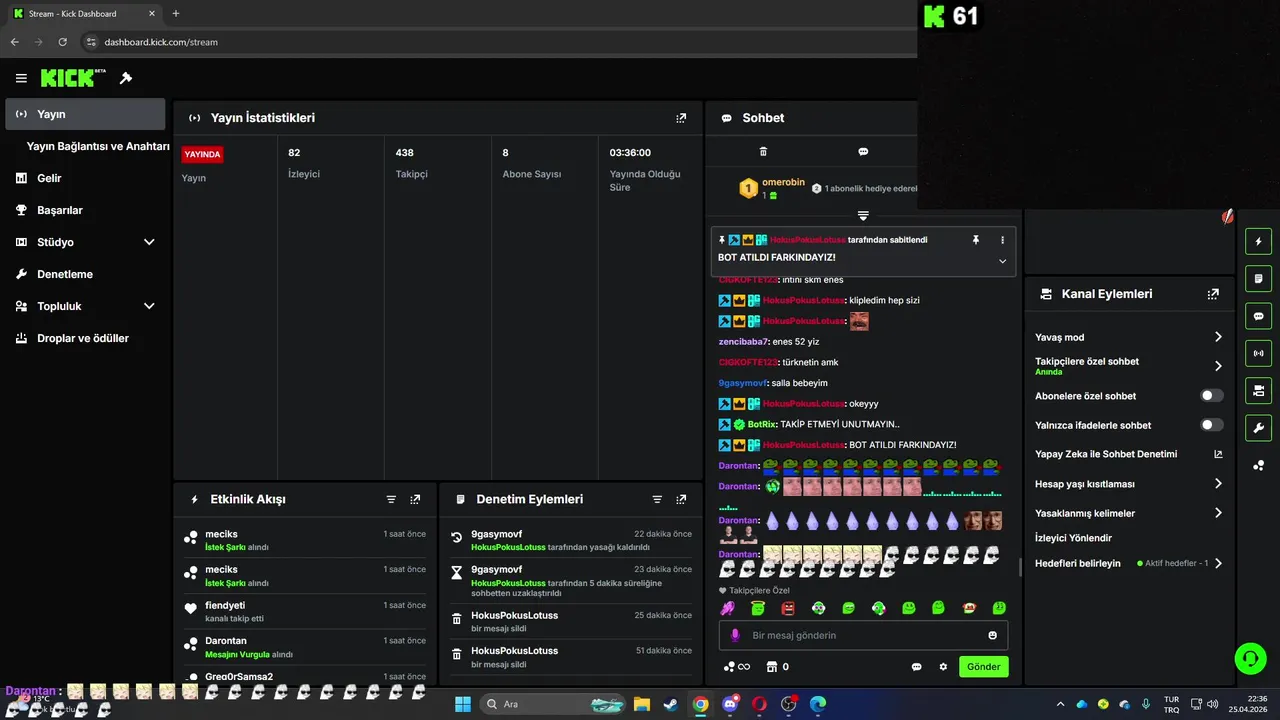
Task: Click the chat message input field
Action: 863,635
